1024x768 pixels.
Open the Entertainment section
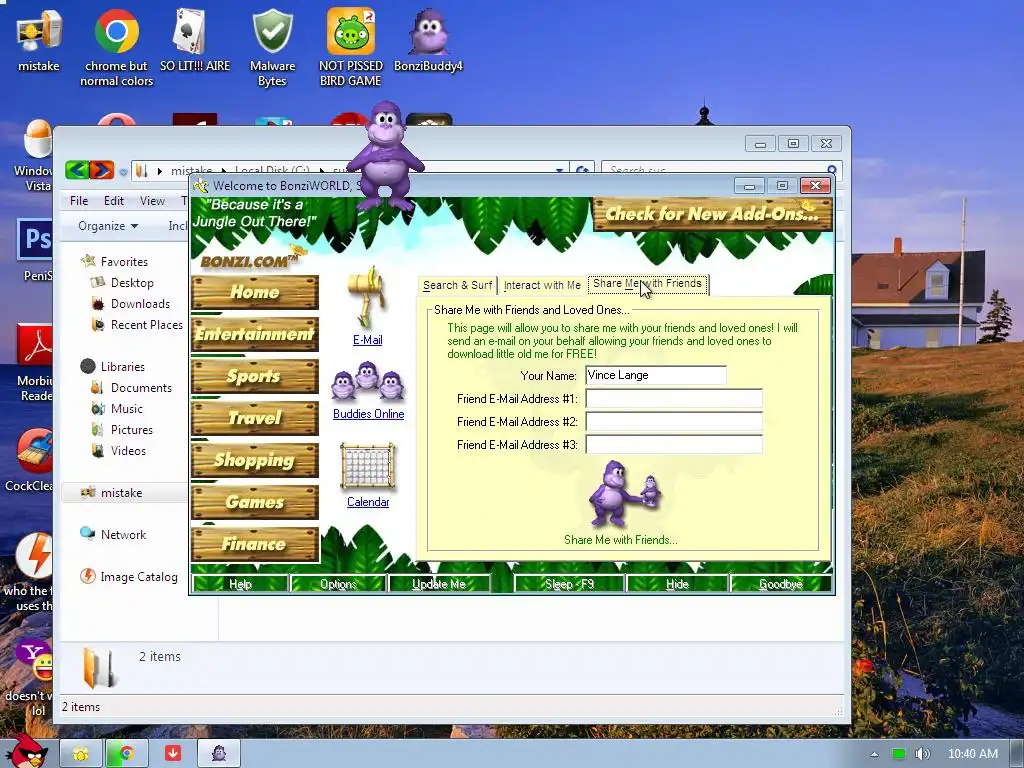click(255, 334)
